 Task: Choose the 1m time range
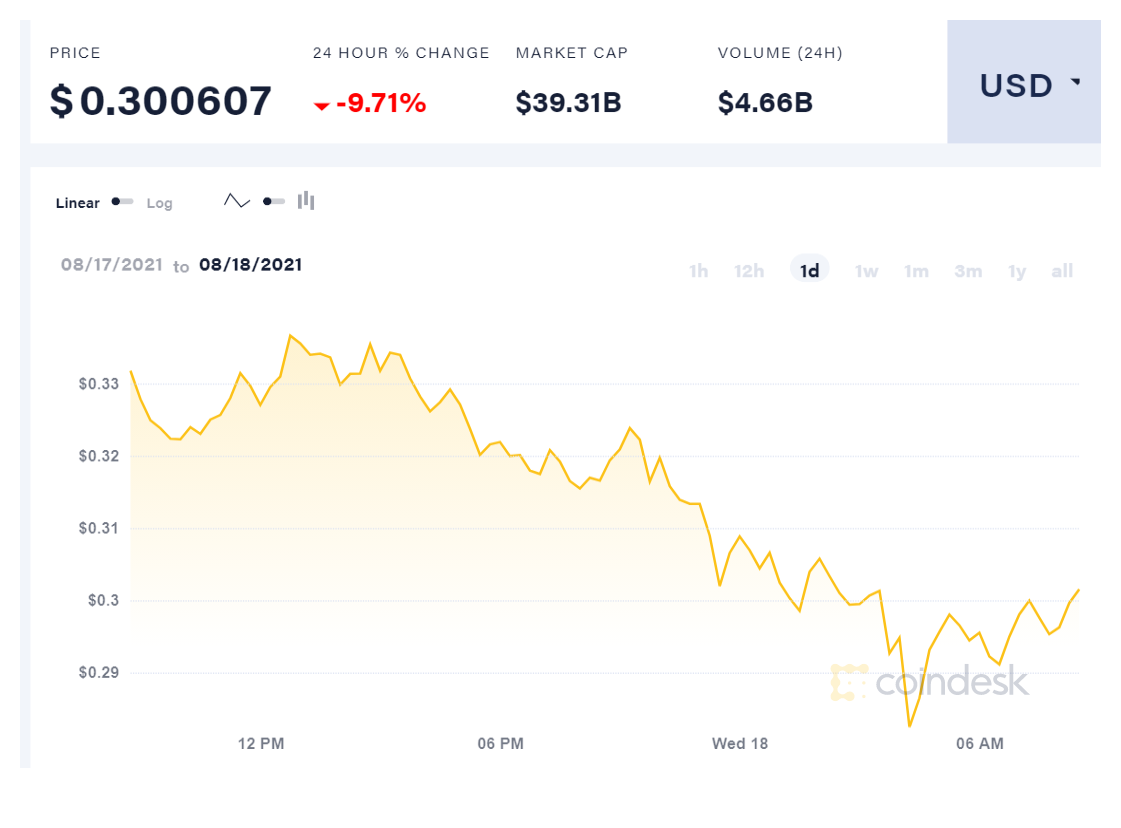[x=916, y=271]
